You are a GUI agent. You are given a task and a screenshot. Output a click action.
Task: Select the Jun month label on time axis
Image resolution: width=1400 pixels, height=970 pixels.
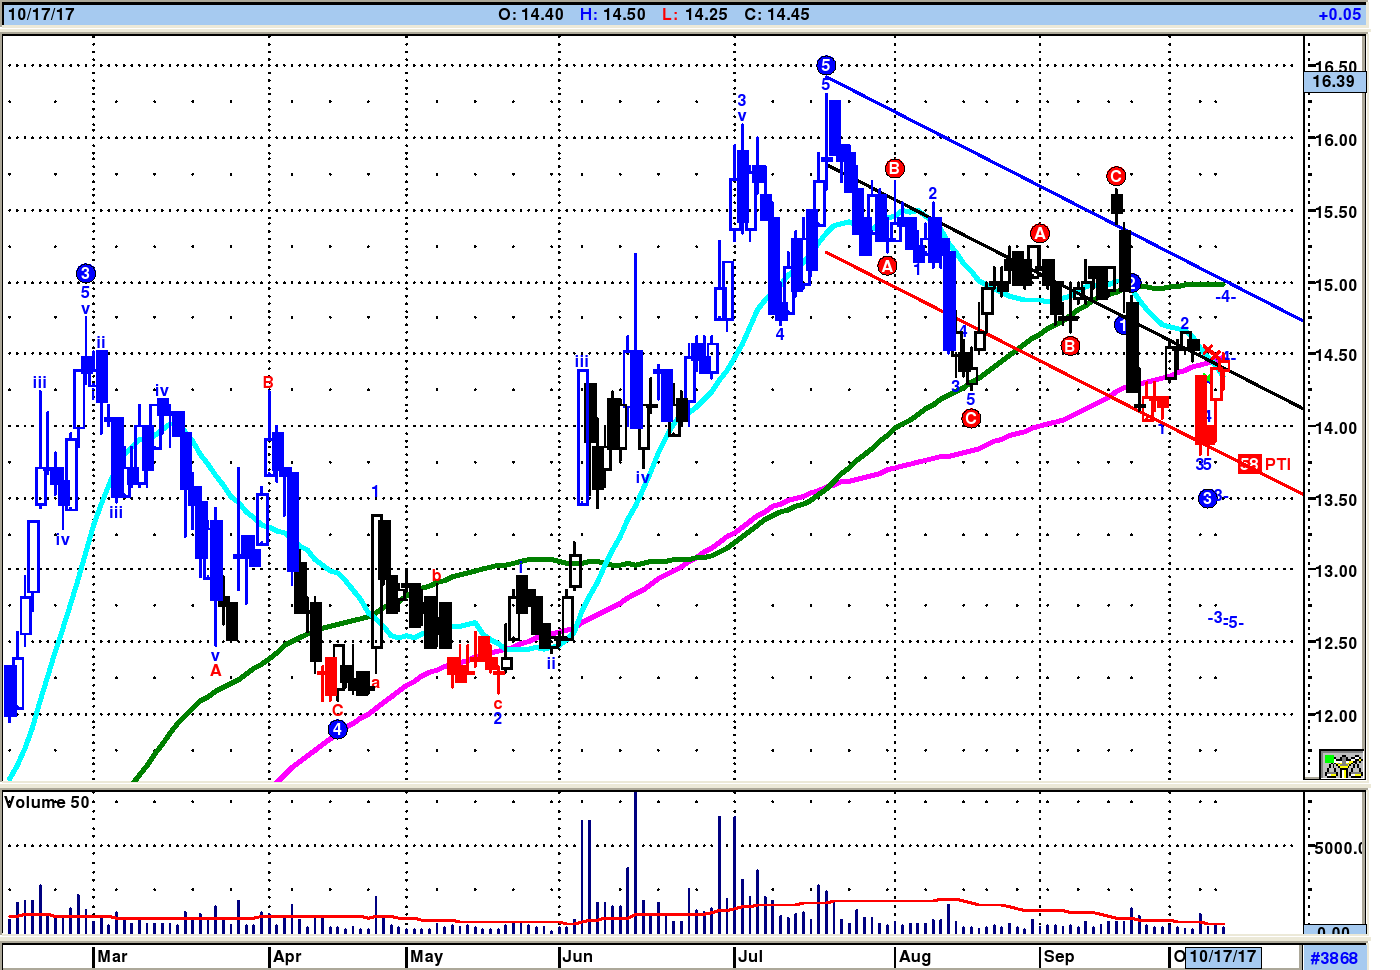(577, 956)
